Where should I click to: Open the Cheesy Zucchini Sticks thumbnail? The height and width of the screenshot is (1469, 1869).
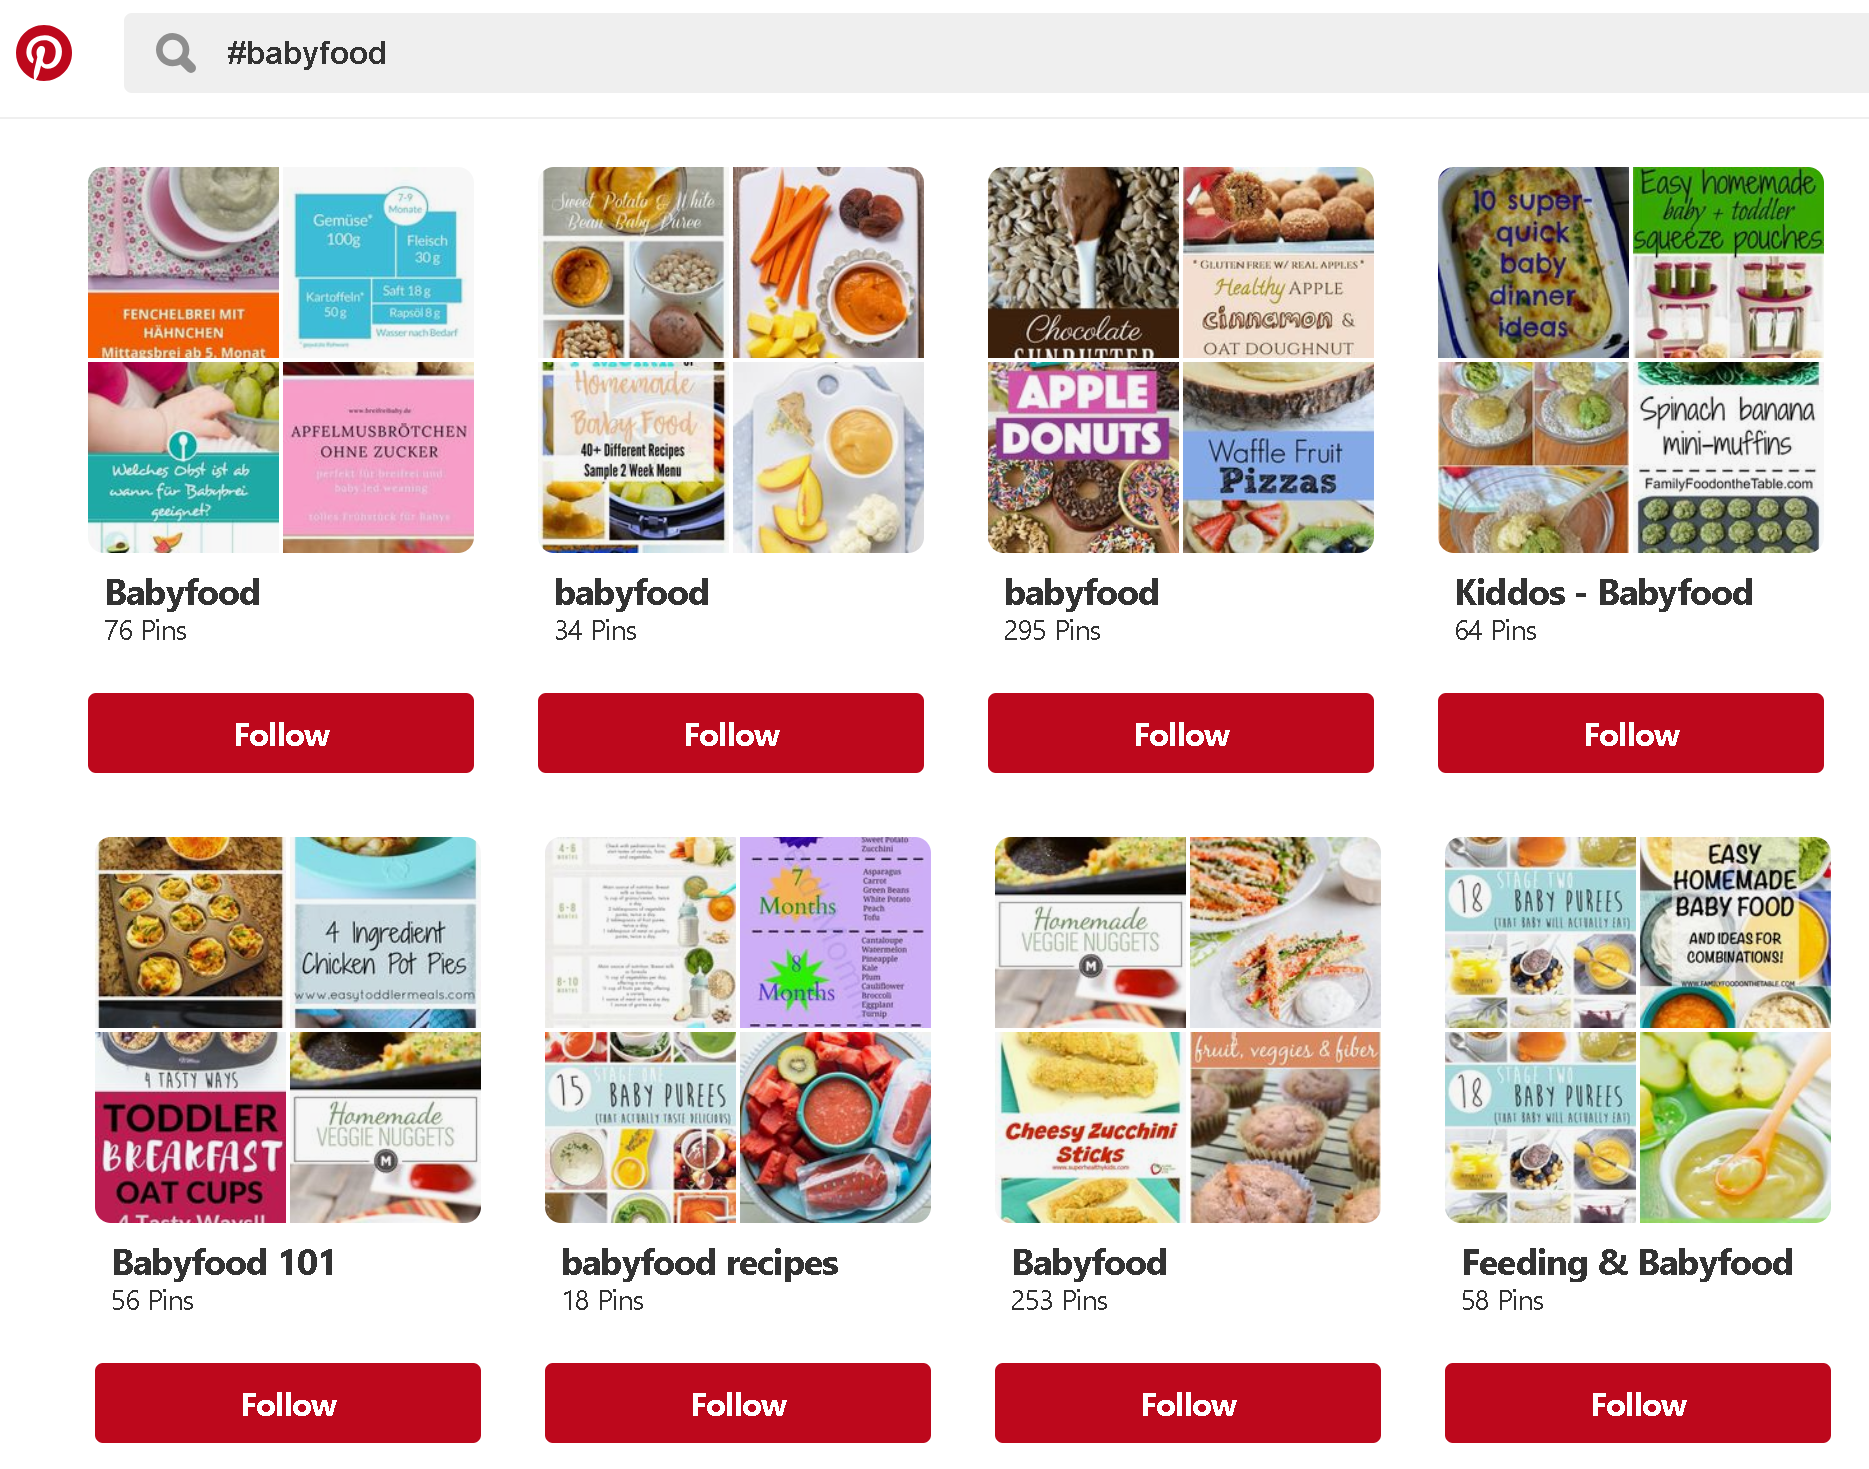click(1090, 1127)
